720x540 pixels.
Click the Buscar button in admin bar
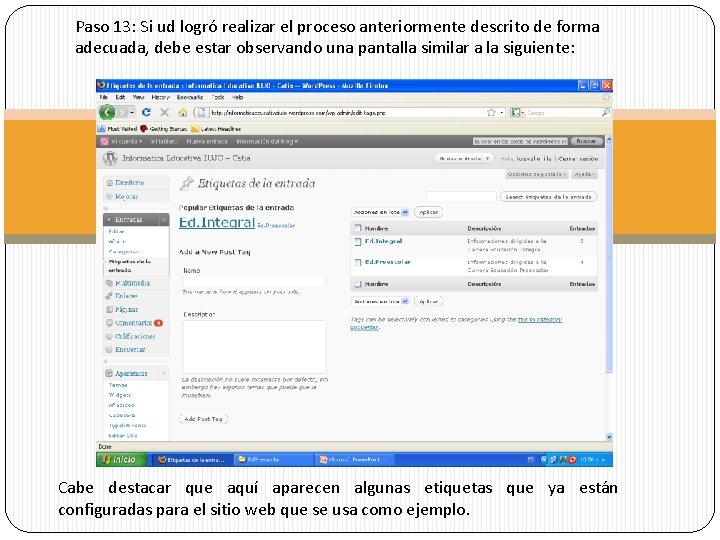[586, 141]
